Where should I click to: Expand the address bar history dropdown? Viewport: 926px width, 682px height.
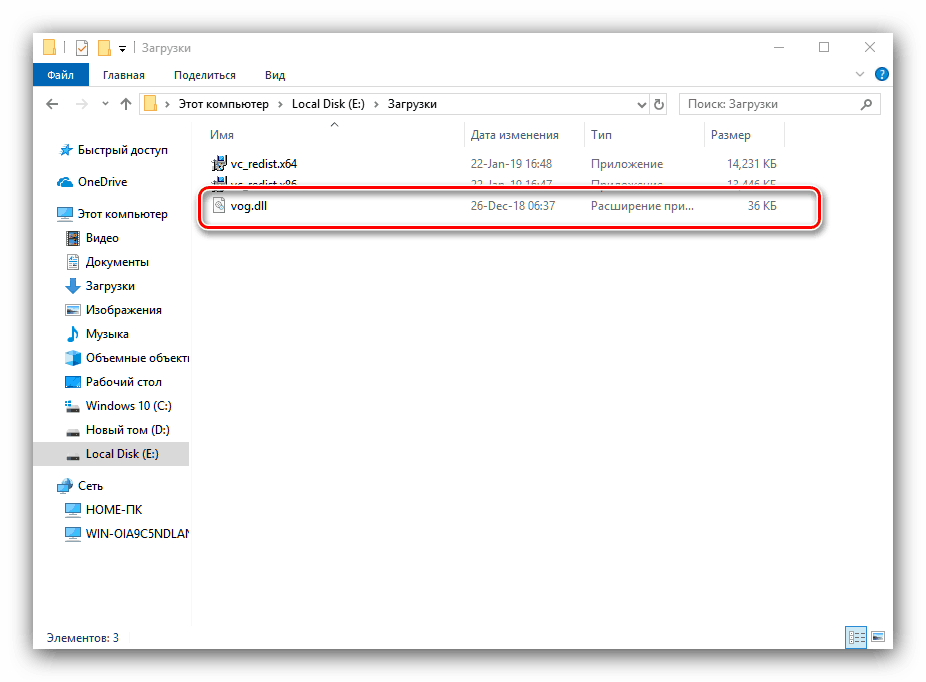641,105
